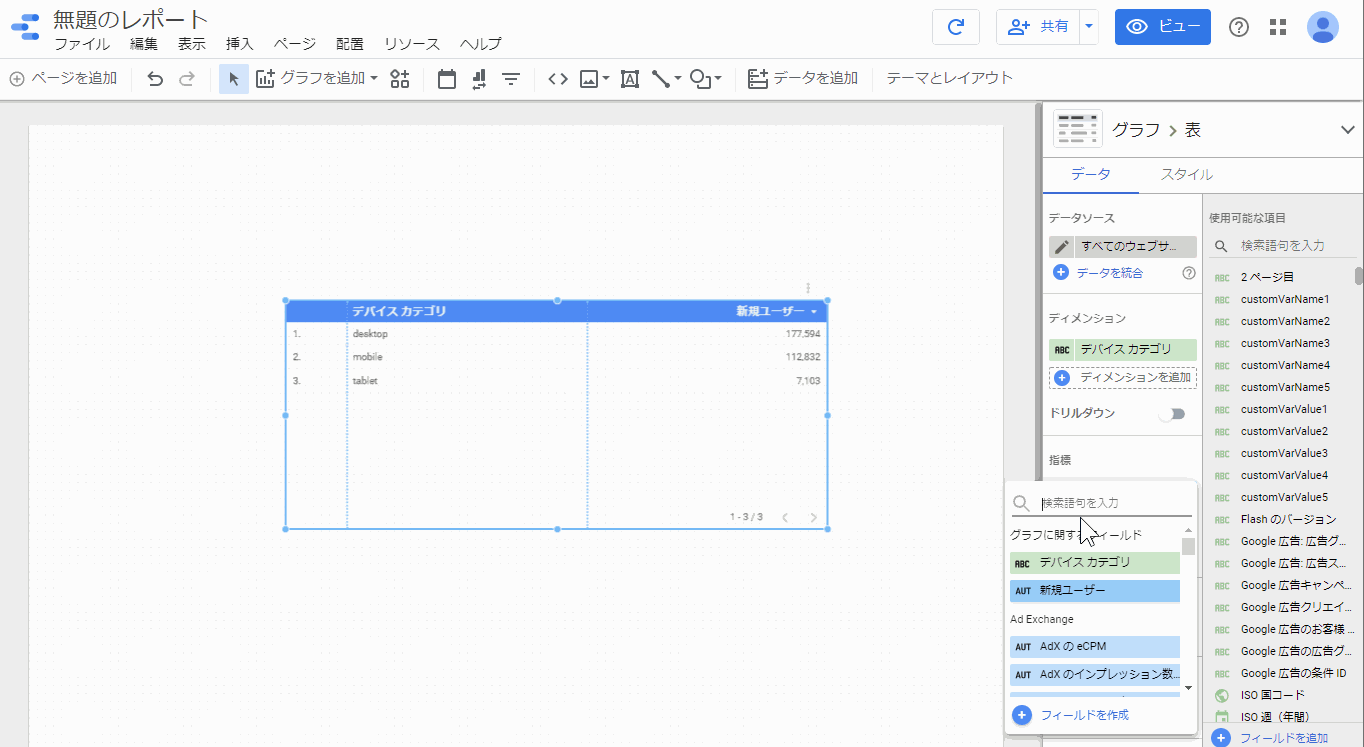Focus the metric picker search field
The width and height of the screenshot is (1364, 747).
(x=1102, y=503)
